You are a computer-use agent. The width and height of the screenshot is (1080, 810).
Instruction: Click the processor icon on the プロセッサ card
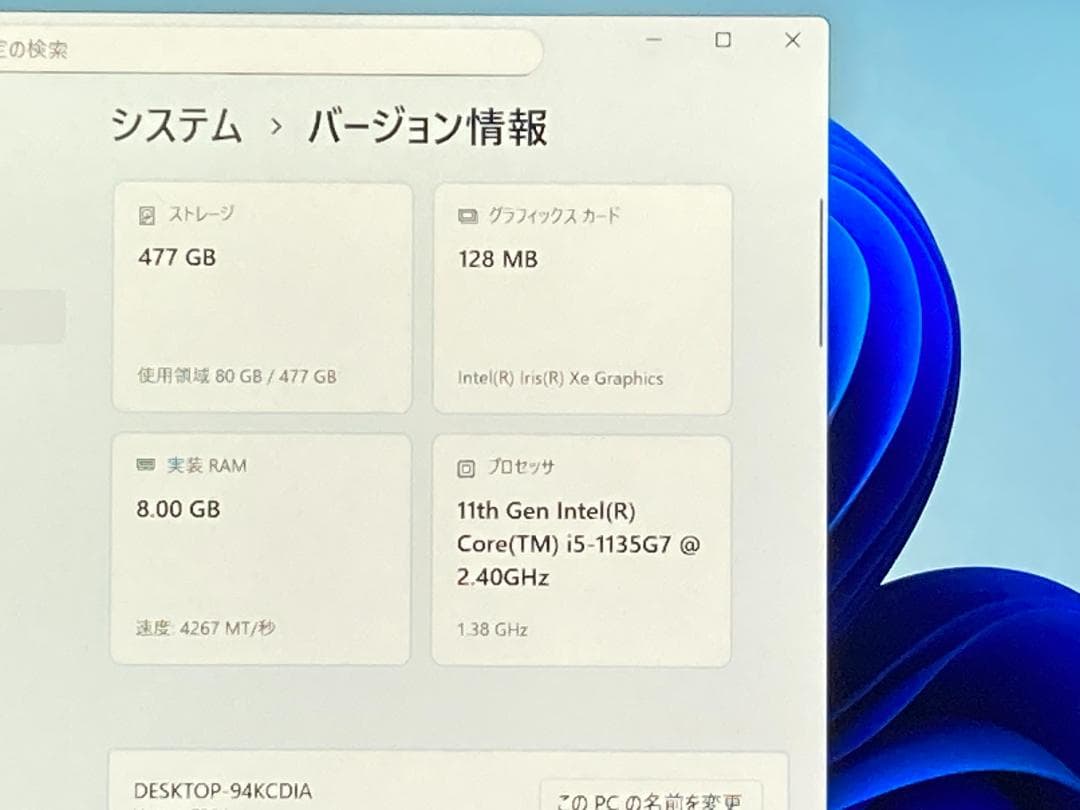(x=466, y=466)
